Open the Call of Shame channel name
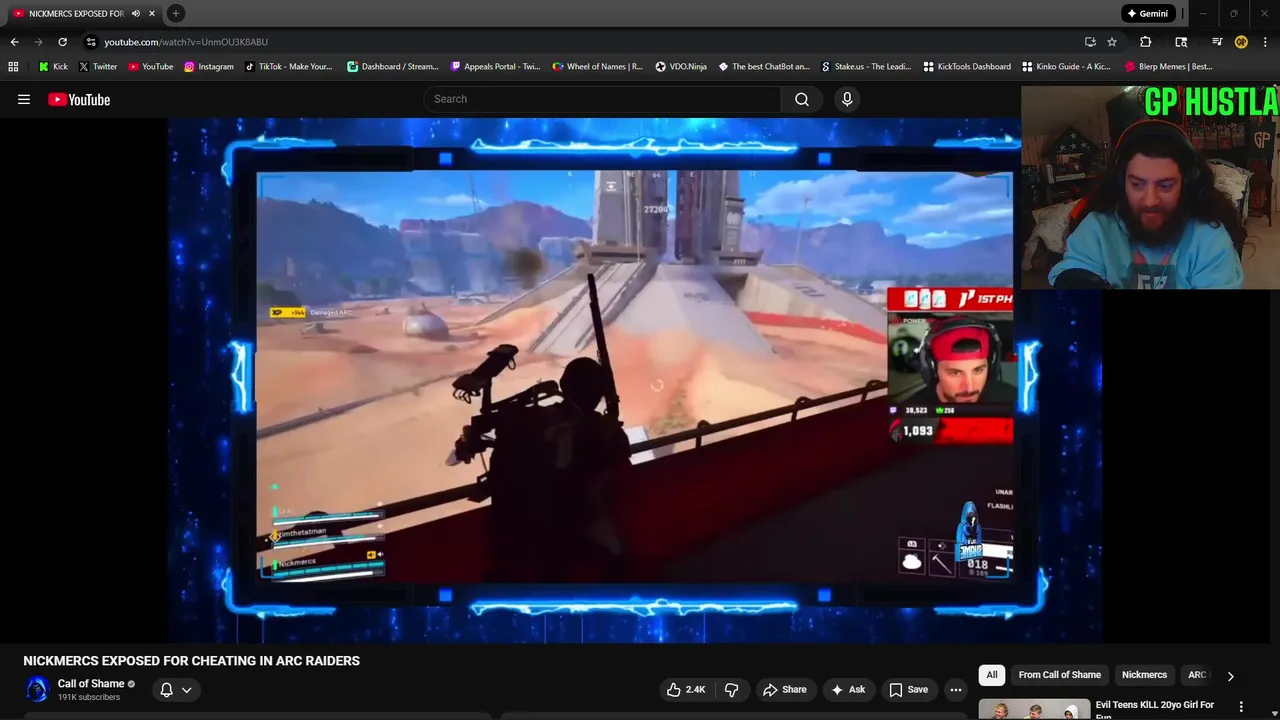The width and height of the screenshot is (1280, 720). pyautogui.click(x=91, y=684)
